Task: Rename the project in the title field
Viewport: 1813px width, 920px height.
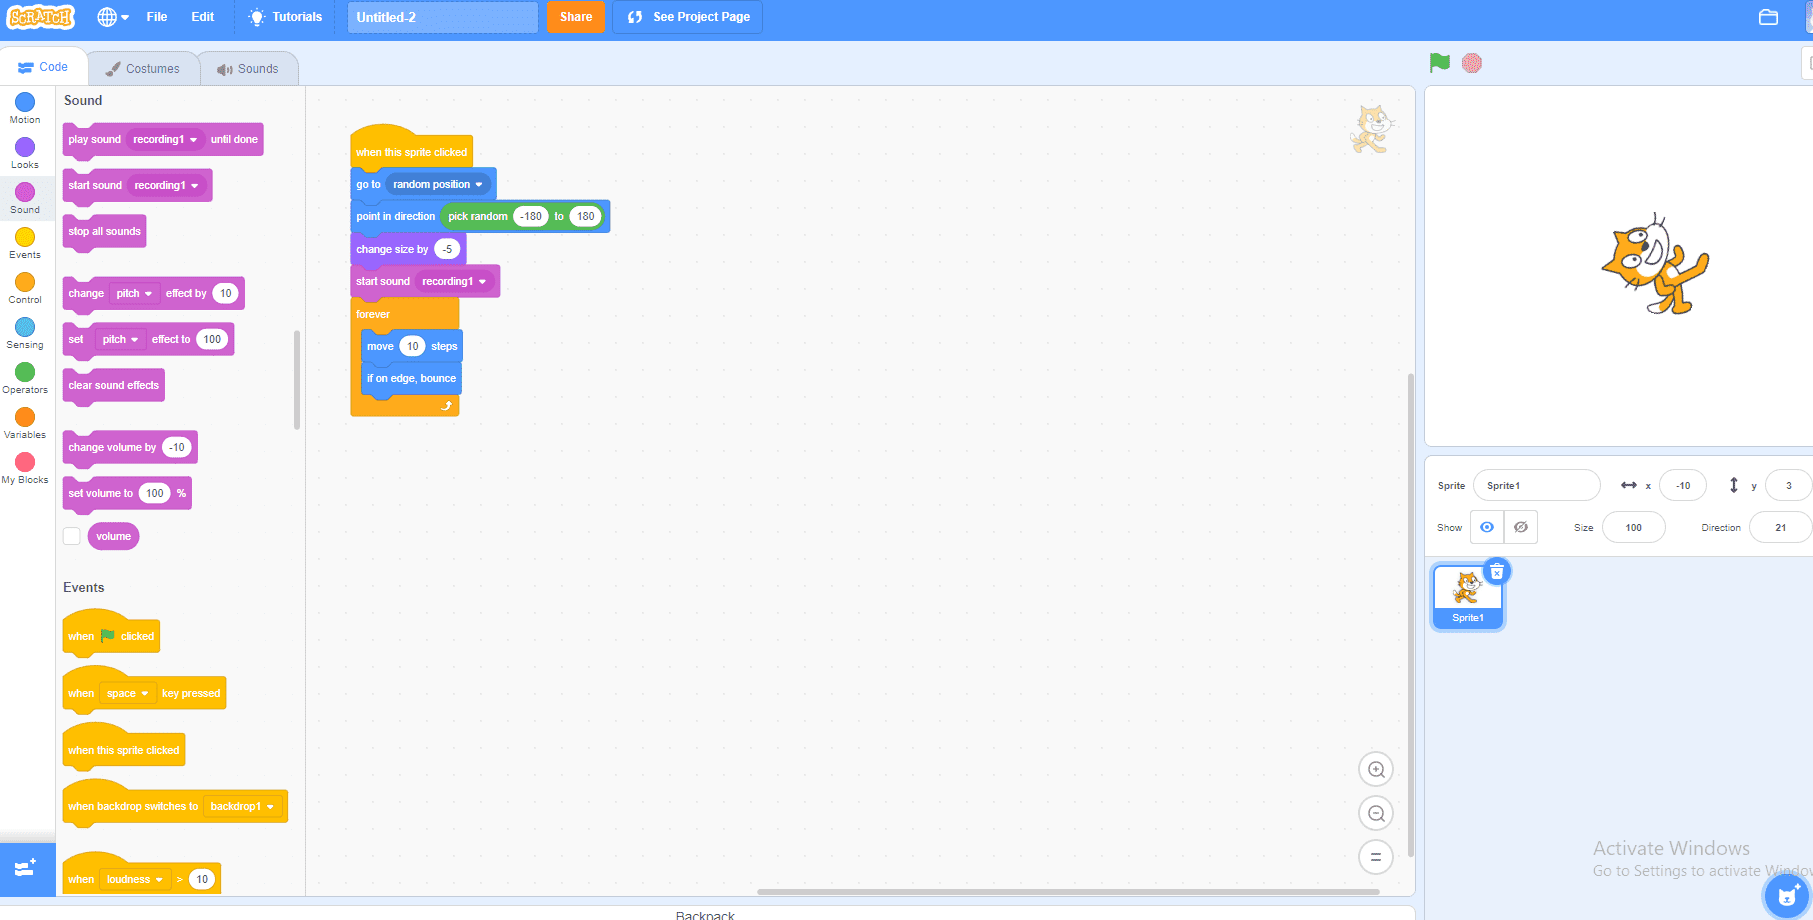Action: tap(442, 17)
